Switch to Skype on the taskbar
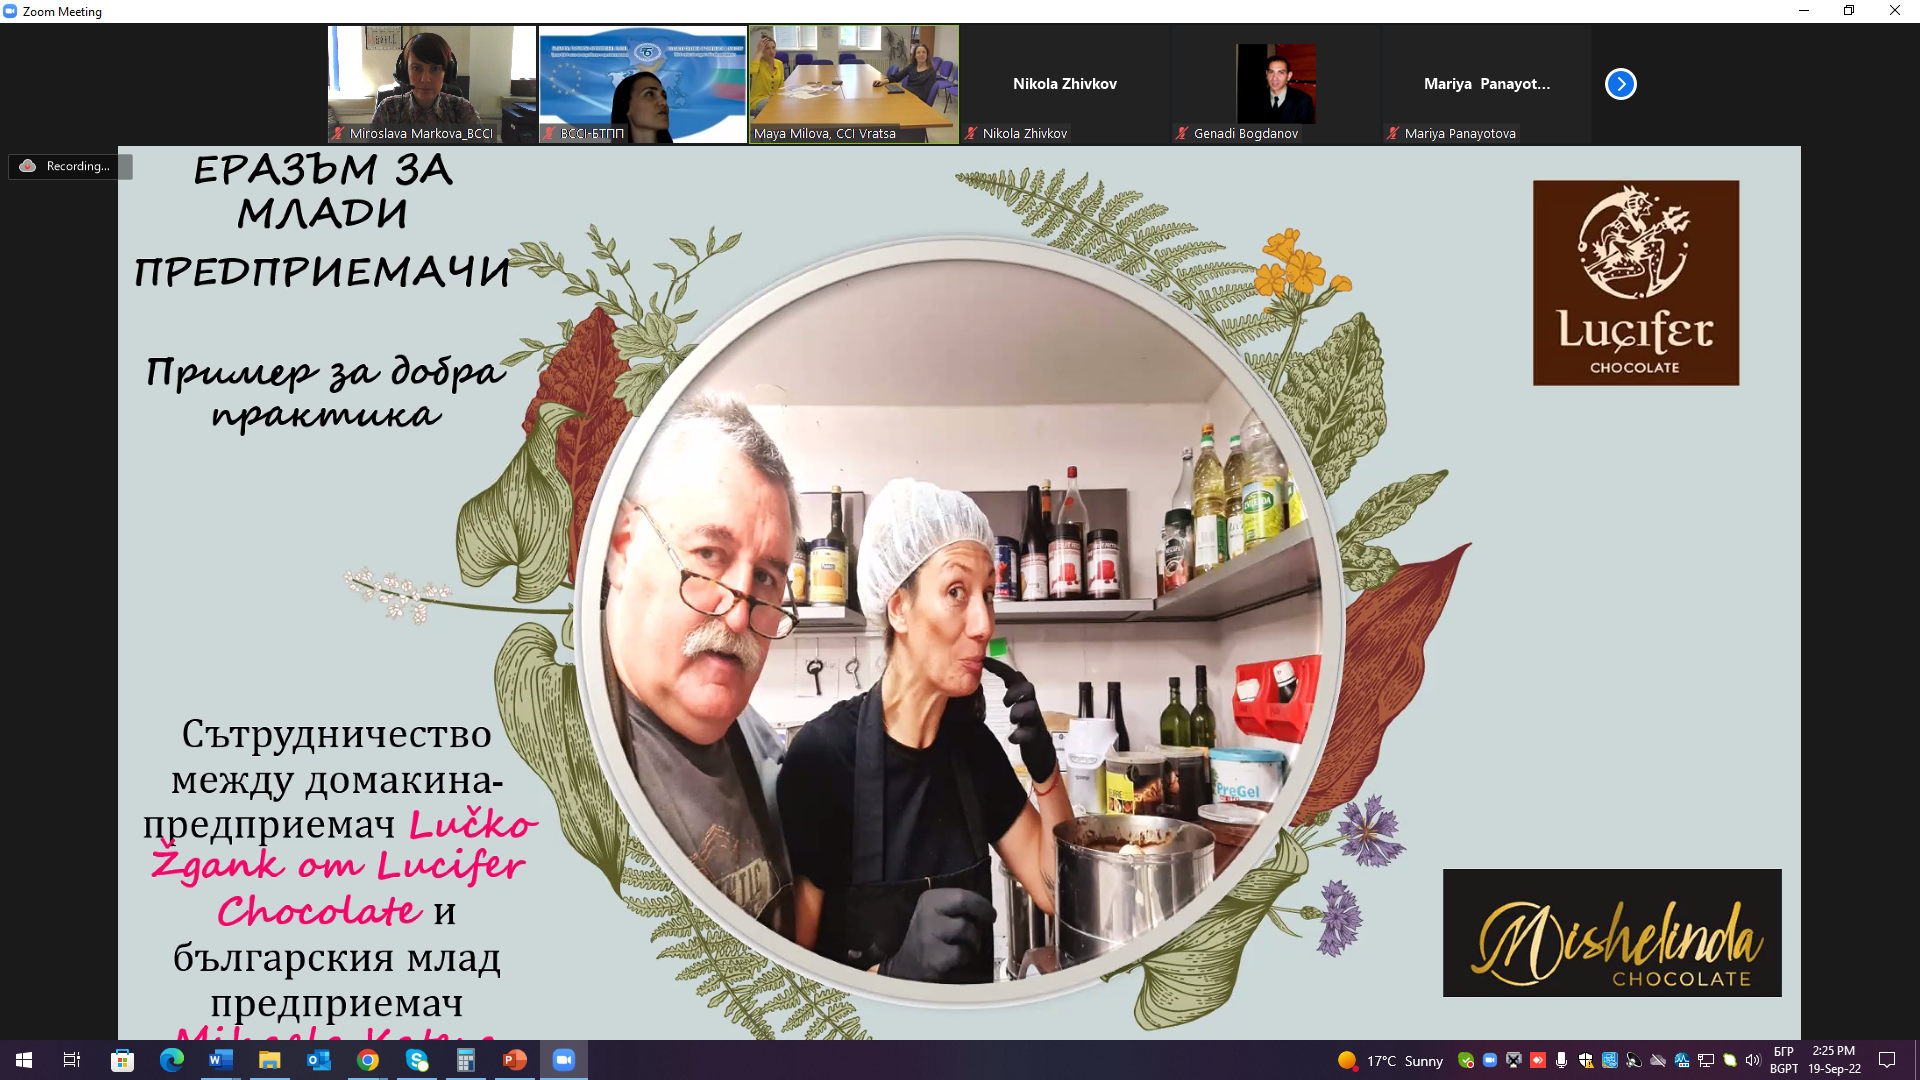The width and height of the screenshot is (1920, 1080). (x=417, y=1060)
